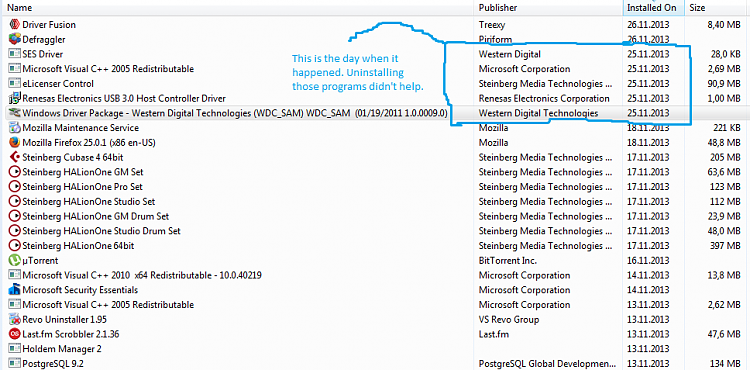Select Steinberg HALionOne Studio Drum Set name
The height and width of the screenshot is (370, 750).
click(101, 231)
